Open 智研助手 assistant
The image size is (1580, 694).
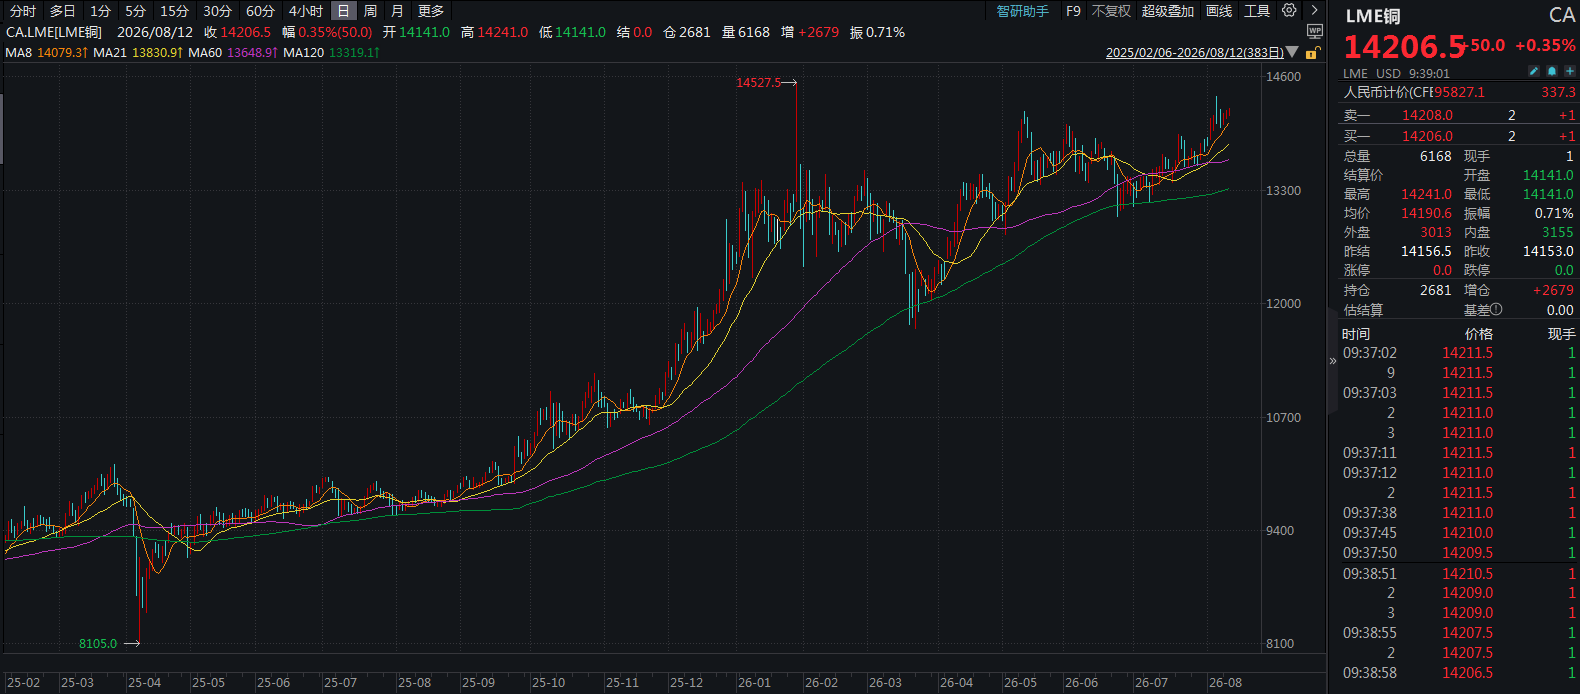tap(1023, 11)
